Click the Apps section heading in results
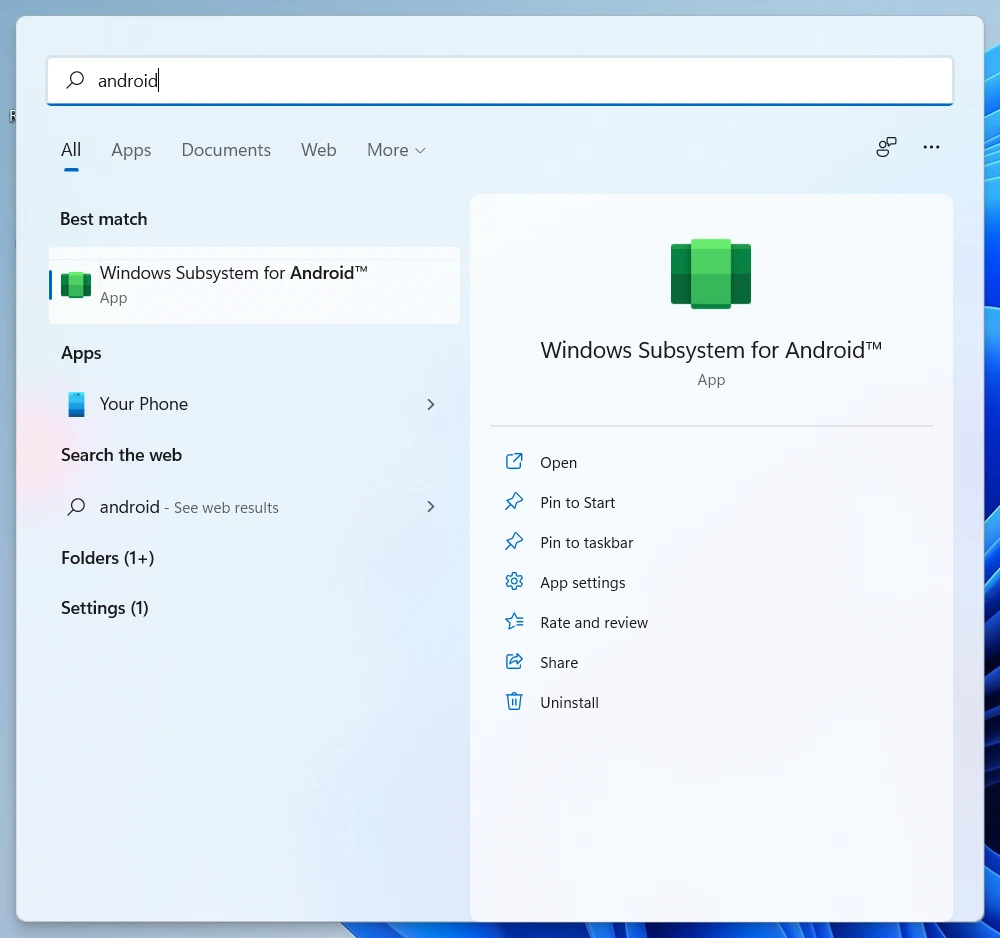This screenshot has width=1000, height=938. tap(81, 353)
